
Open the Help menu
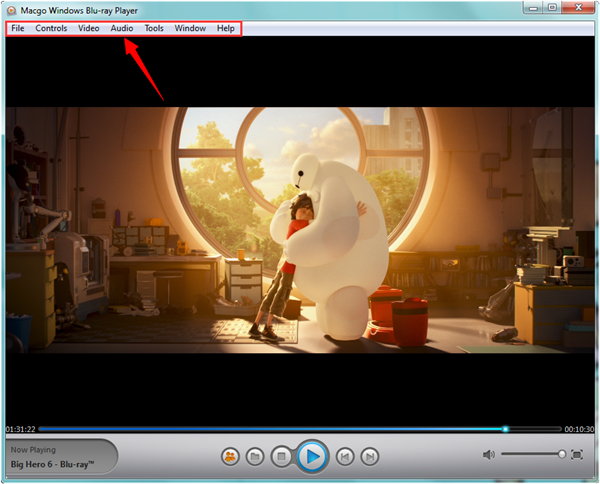(x=226, y=28)
